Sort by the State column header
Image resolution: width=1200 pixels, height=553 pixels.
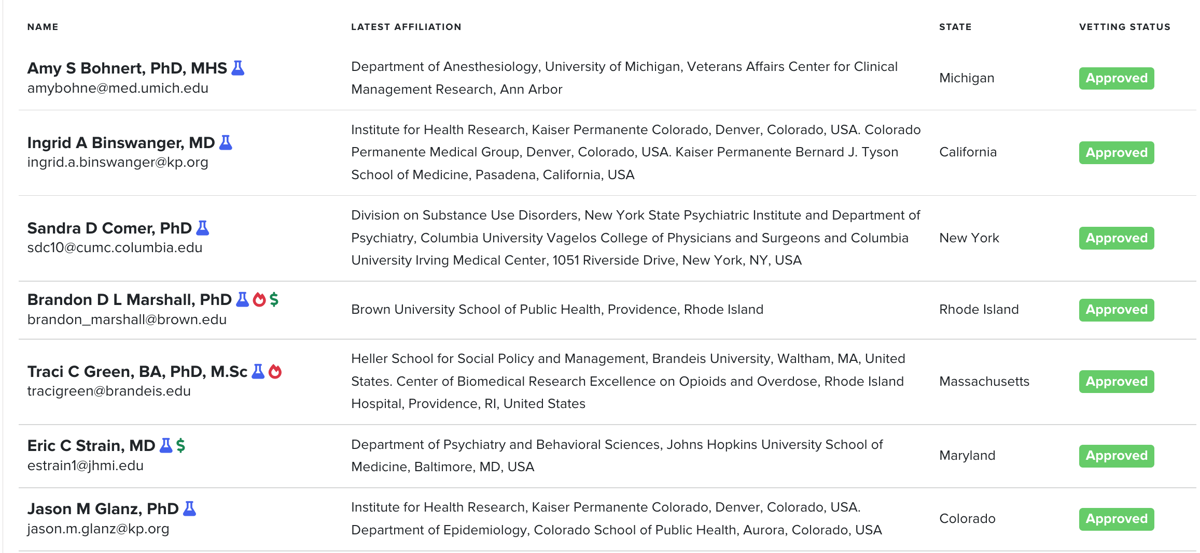pos(955,27)
